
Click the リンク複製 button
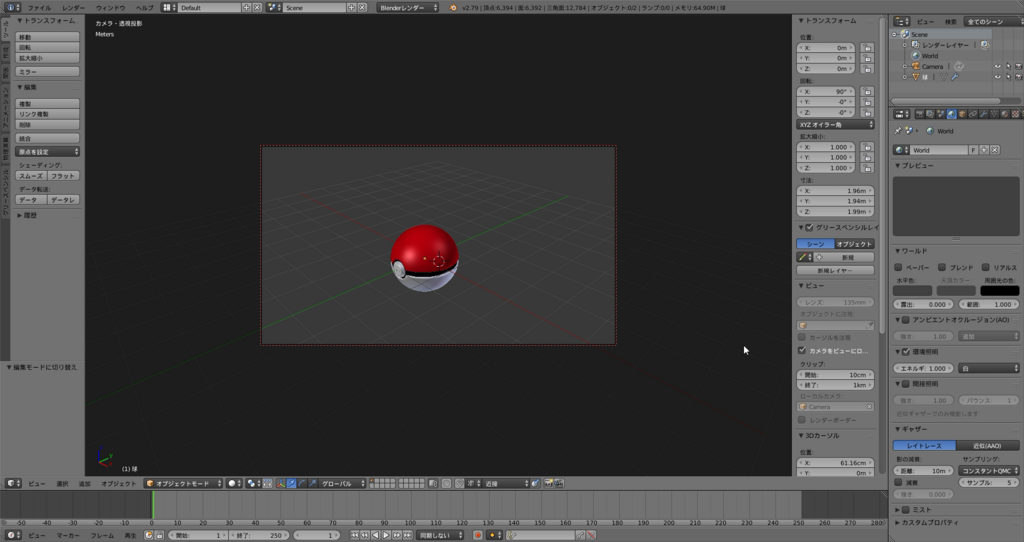point(47,114)
